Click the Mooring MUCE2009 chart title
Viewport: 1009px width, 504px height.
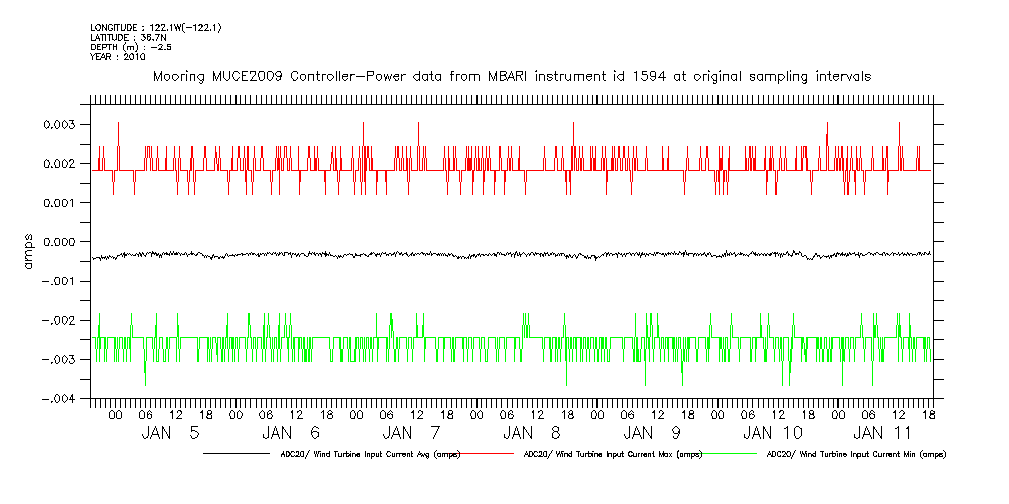[511, 76]
